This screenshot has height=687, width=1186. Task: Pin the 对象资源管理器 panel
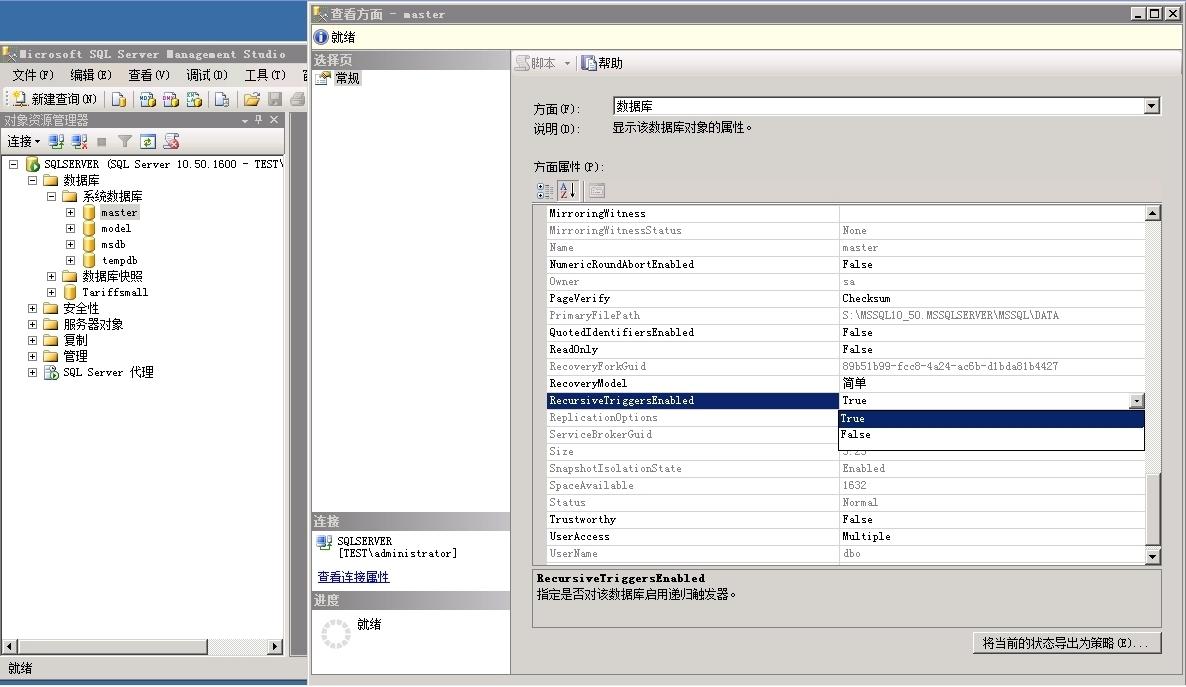click(x=259, y=120)
